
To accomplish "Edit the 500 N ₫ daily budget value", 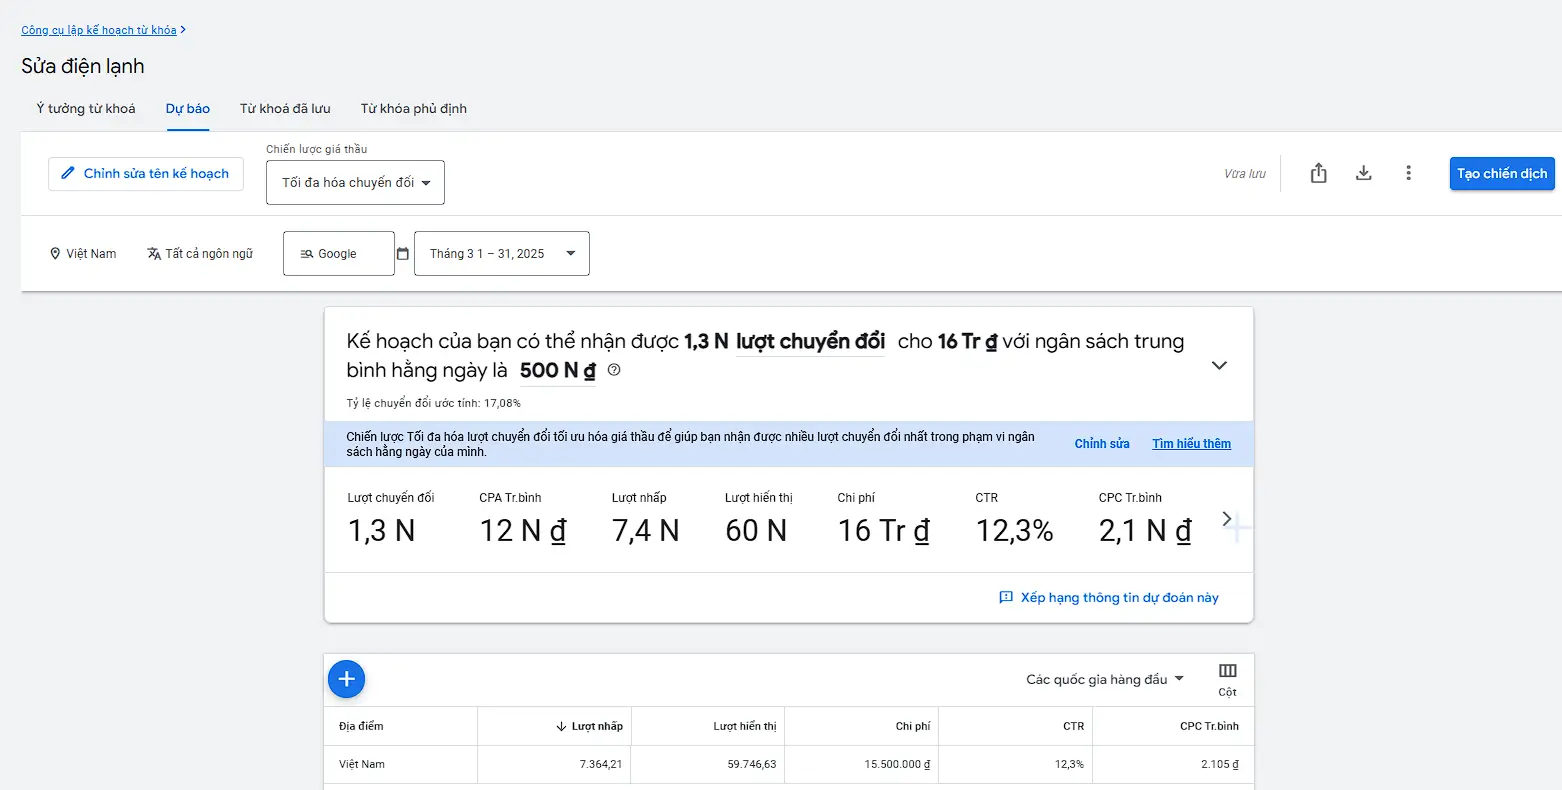I will 557,371.
